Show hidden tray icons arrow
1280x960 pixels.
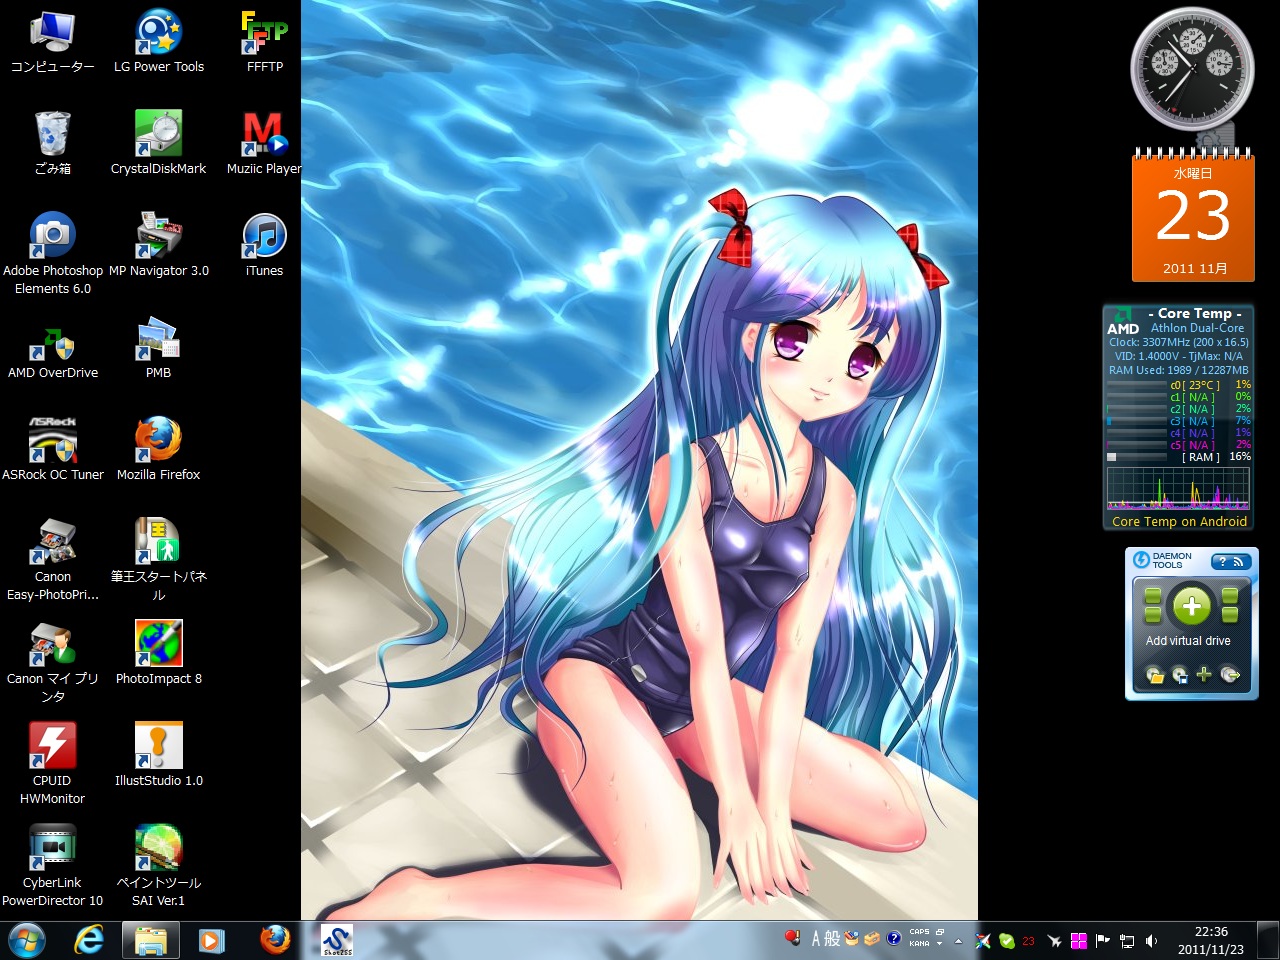(x=958, y=941)
